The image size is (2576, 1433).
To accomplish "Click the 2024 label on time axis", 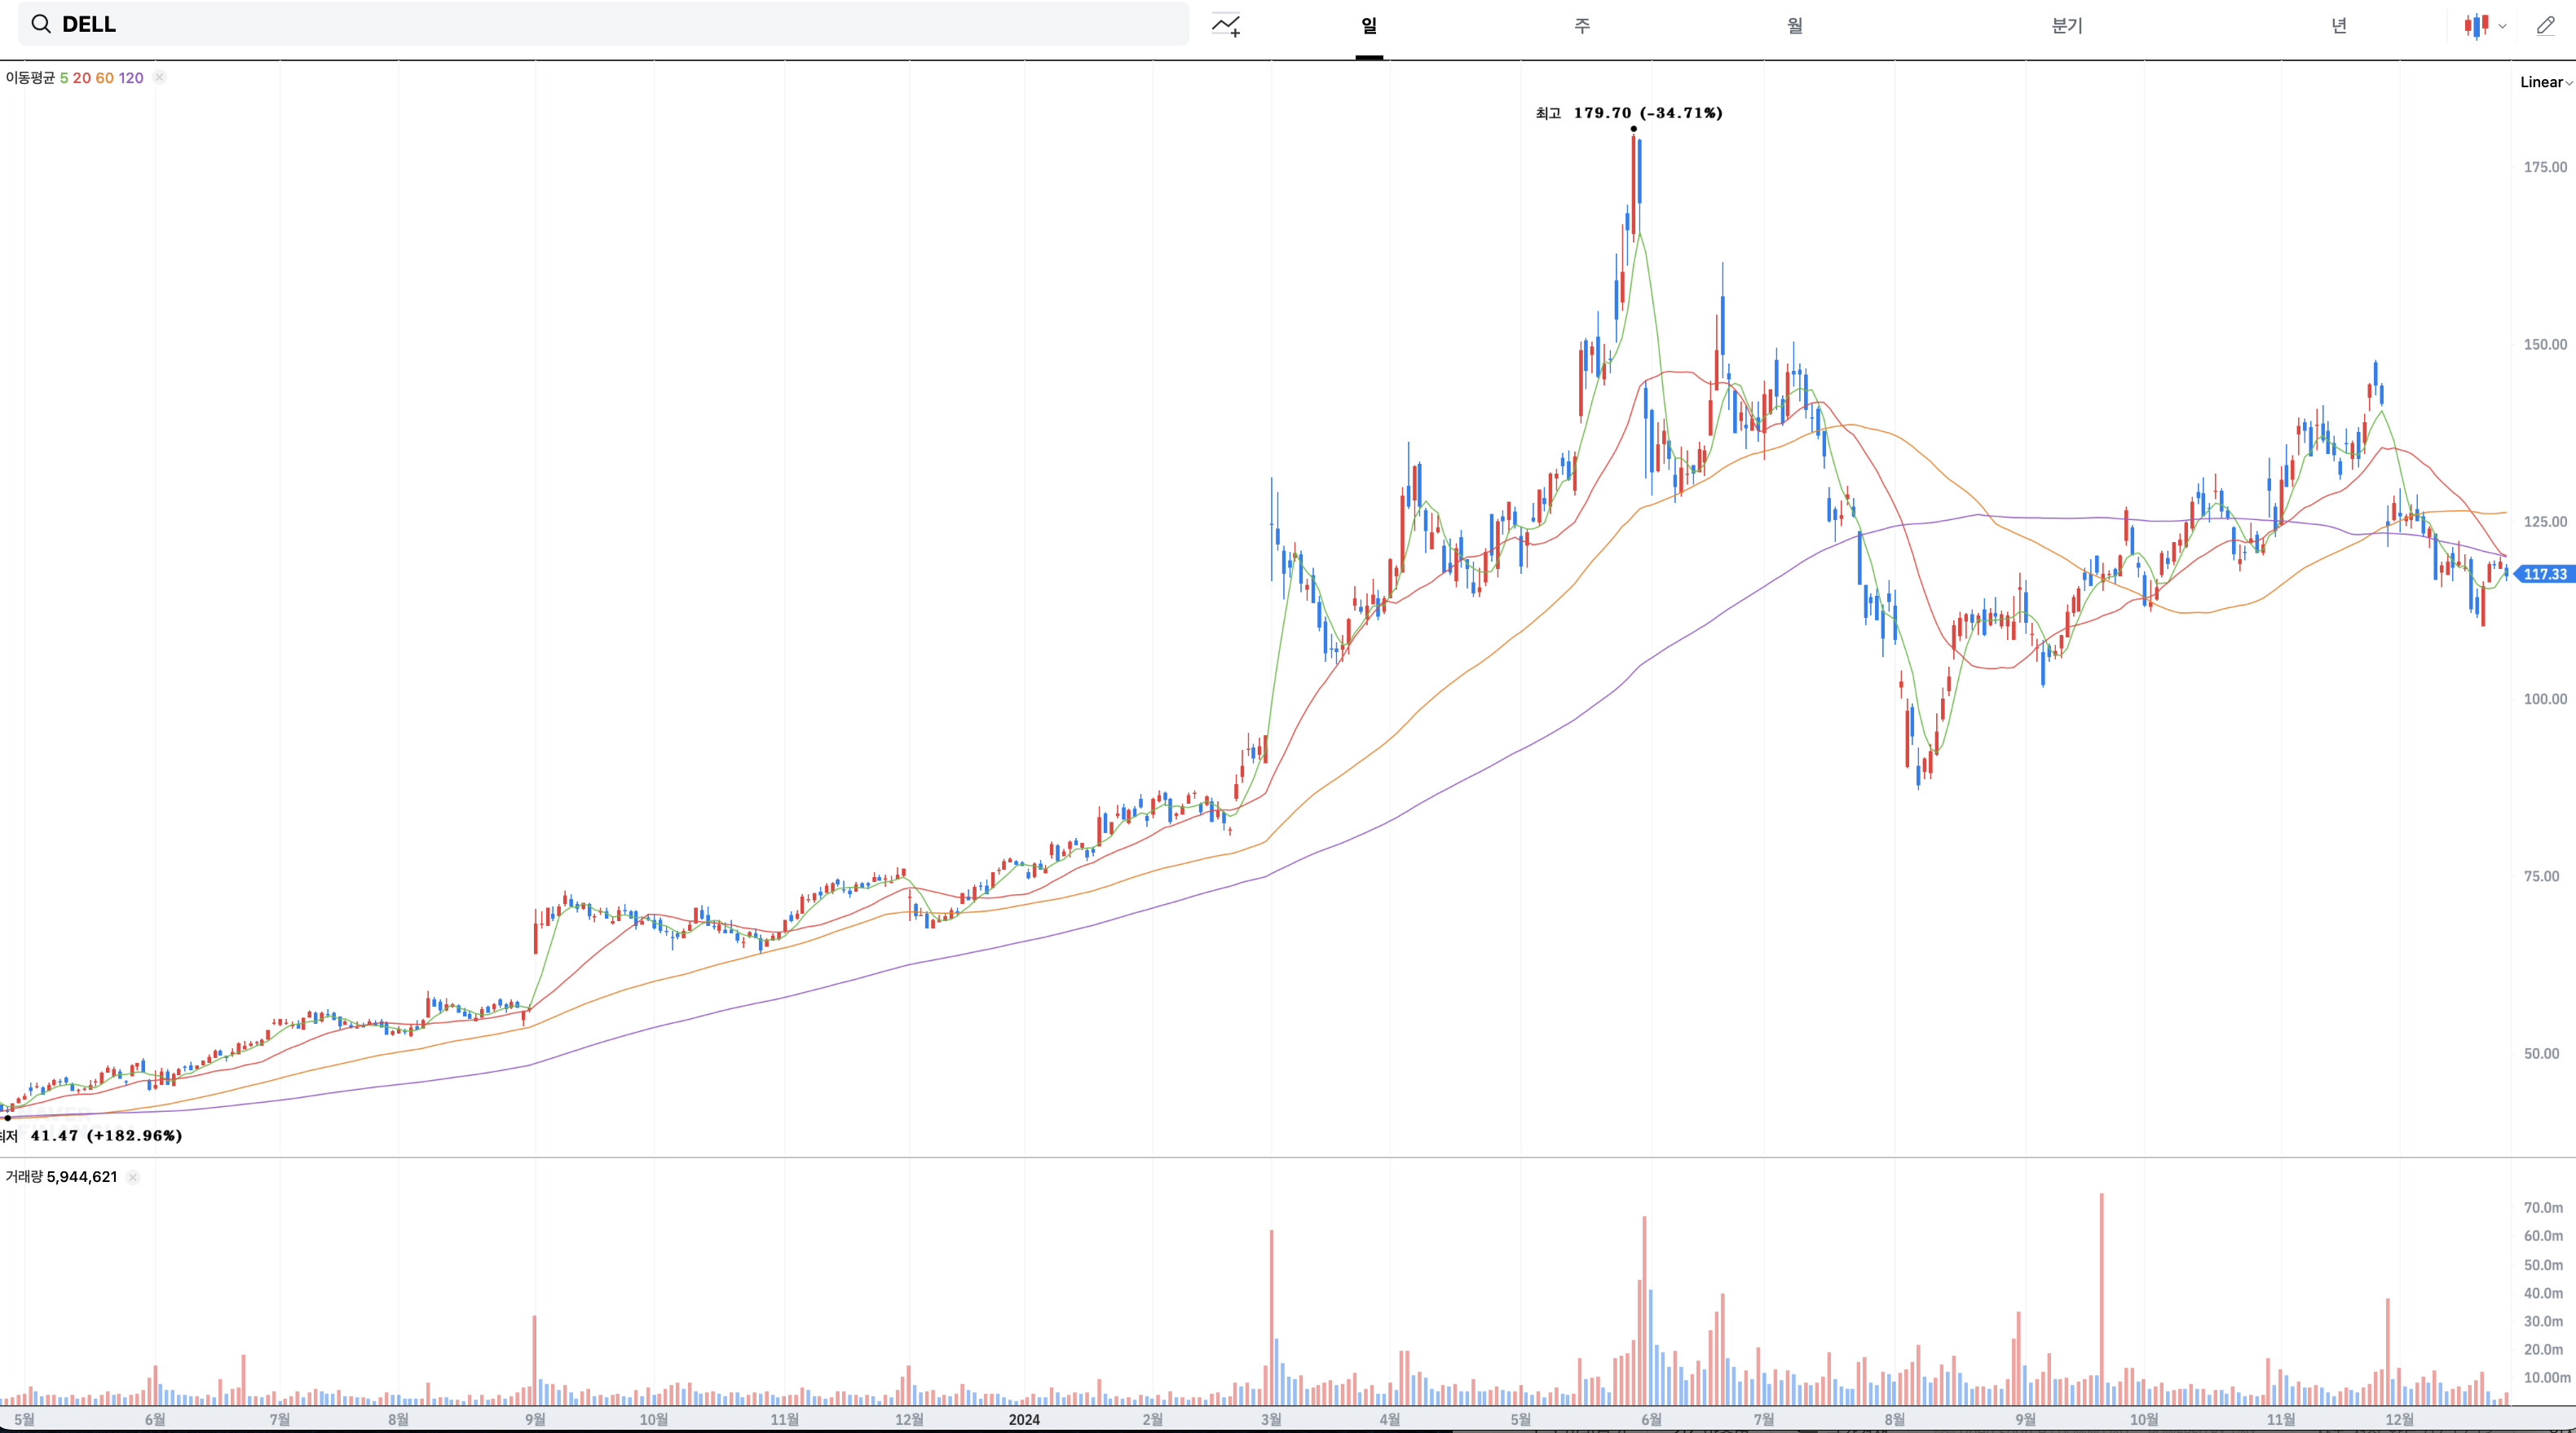I will [x=1024, y=1419].
